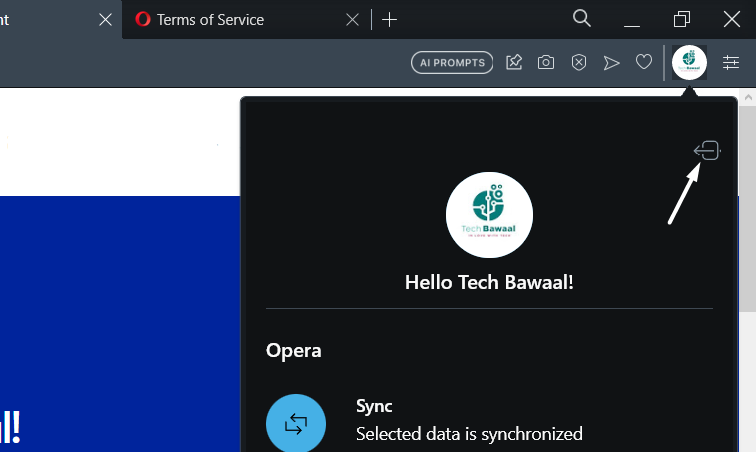
Task: Click 'Selected data is synchronized' text
Action: pos(469,434)
